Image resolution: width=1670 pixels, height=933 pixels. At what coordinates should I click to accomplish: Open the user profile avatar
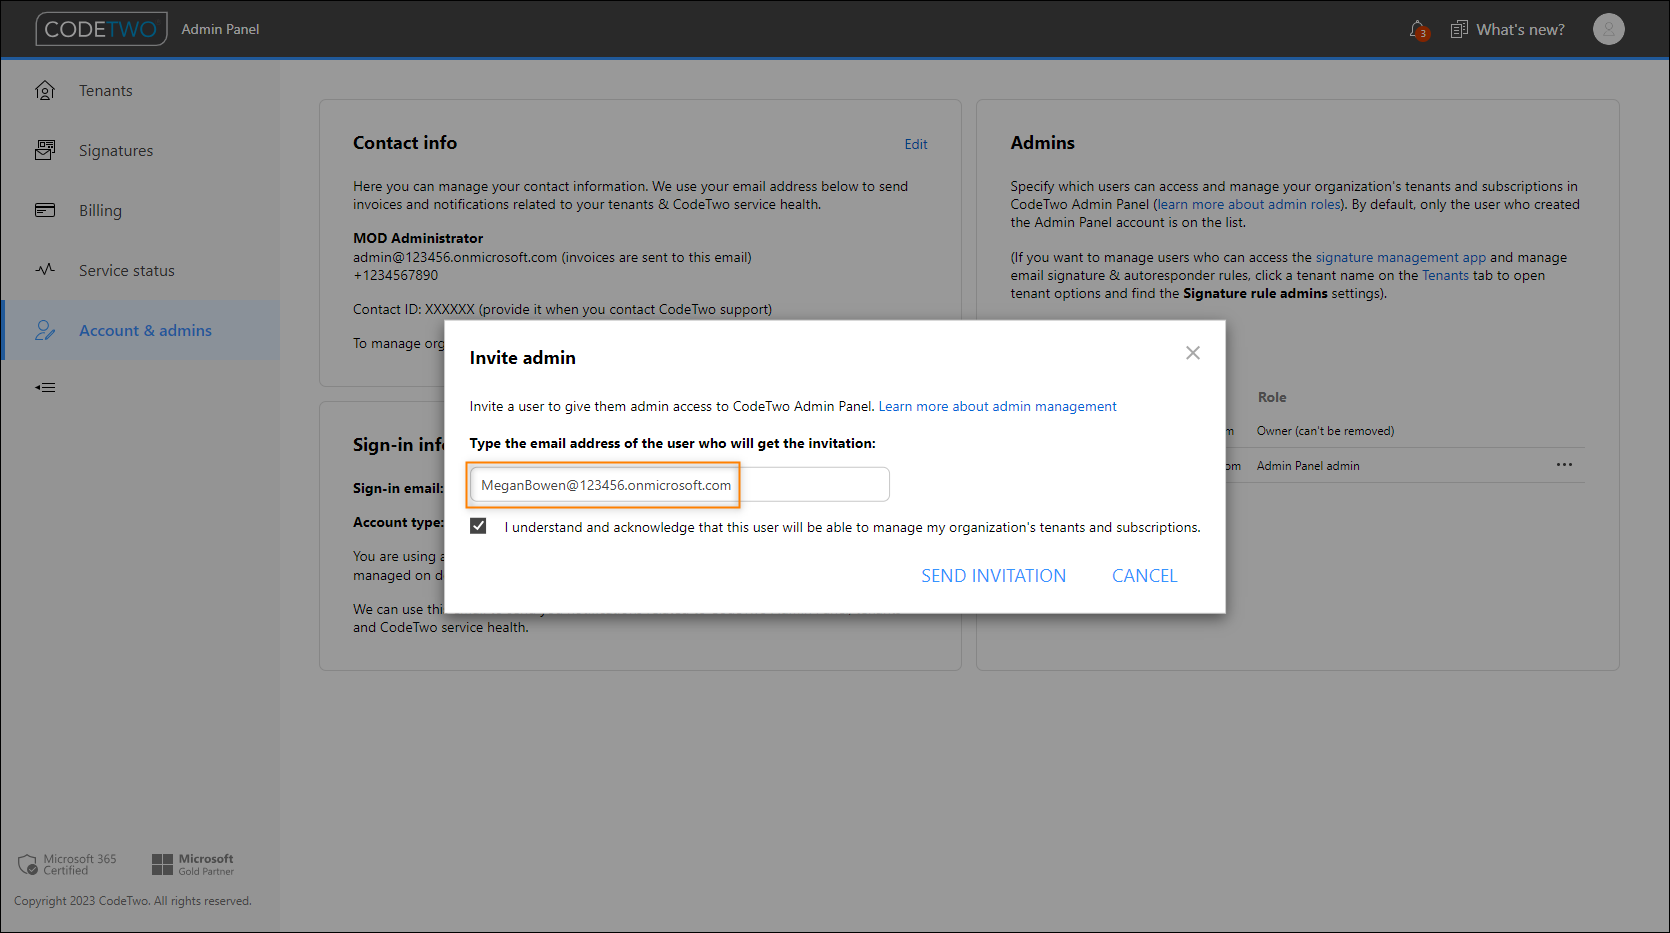pos(1608,29)
